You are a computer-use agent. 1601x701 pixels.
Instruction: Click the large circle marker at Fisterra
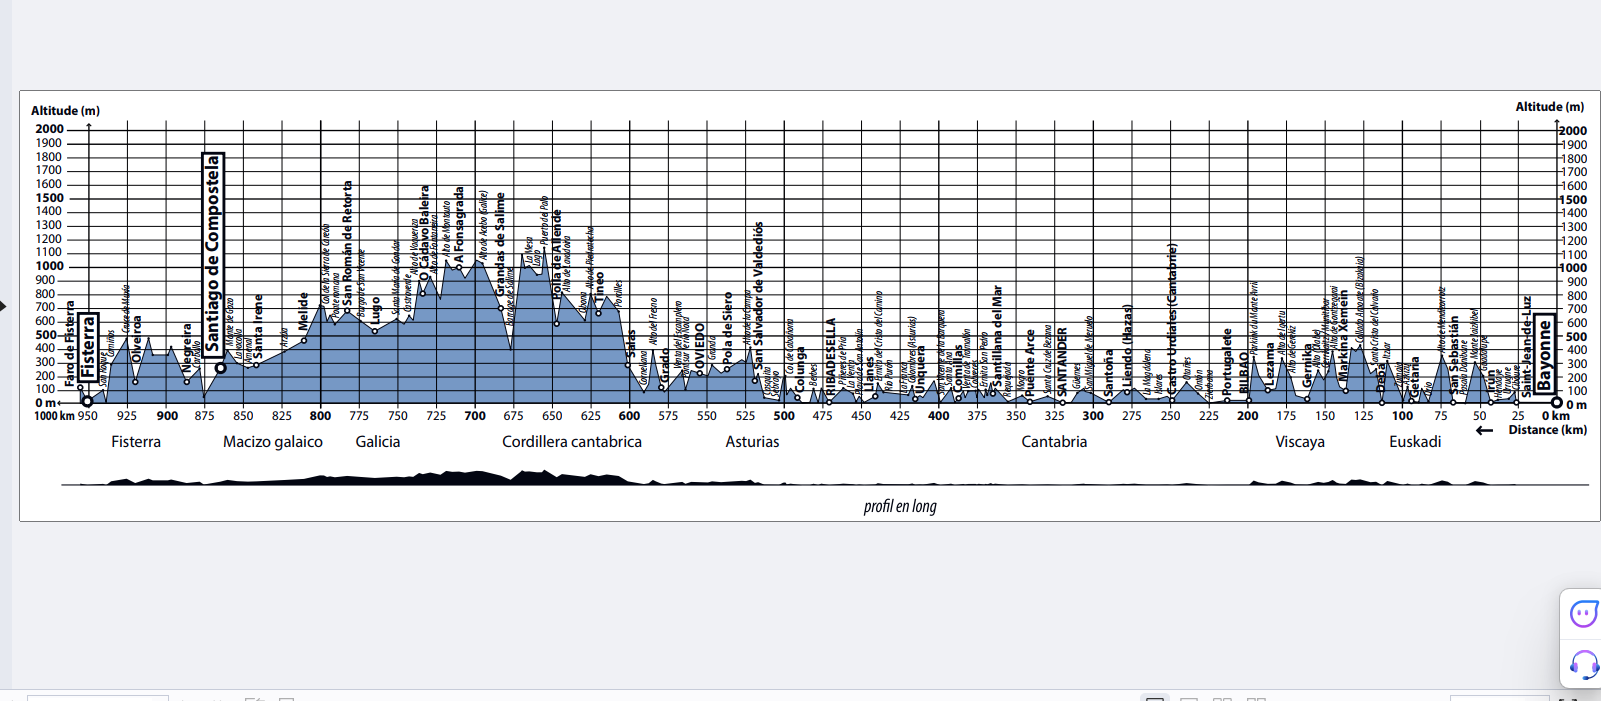coord(87,401)
